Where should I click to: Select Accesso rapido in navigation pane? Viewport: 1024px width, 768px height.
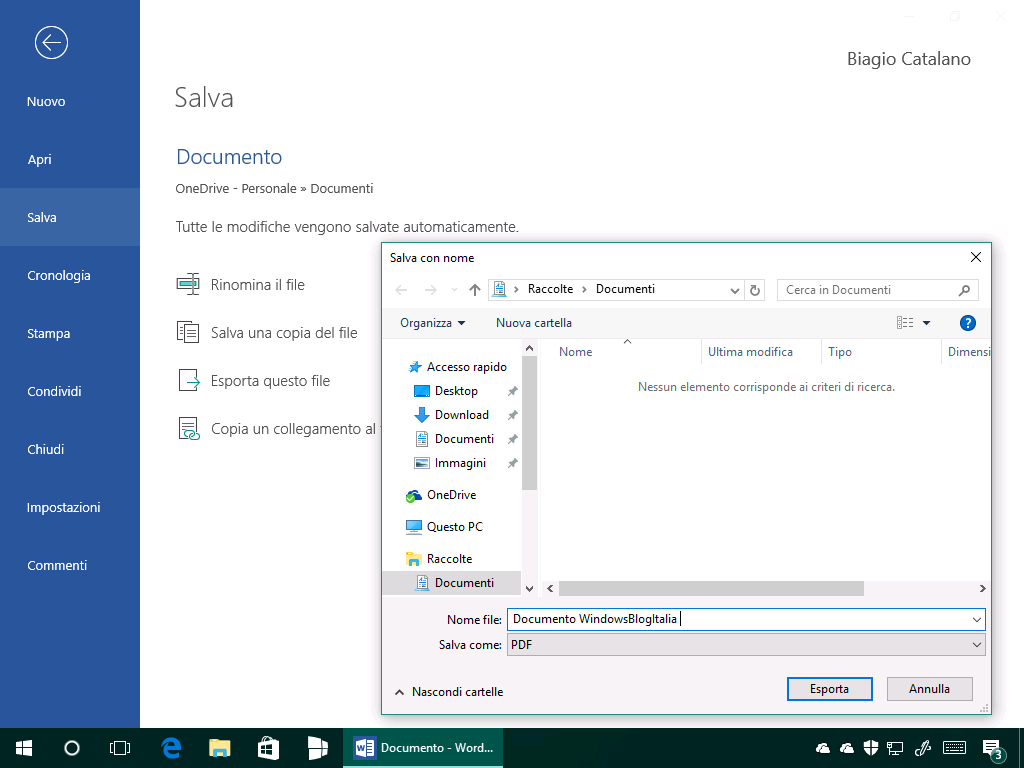(457, 367)
